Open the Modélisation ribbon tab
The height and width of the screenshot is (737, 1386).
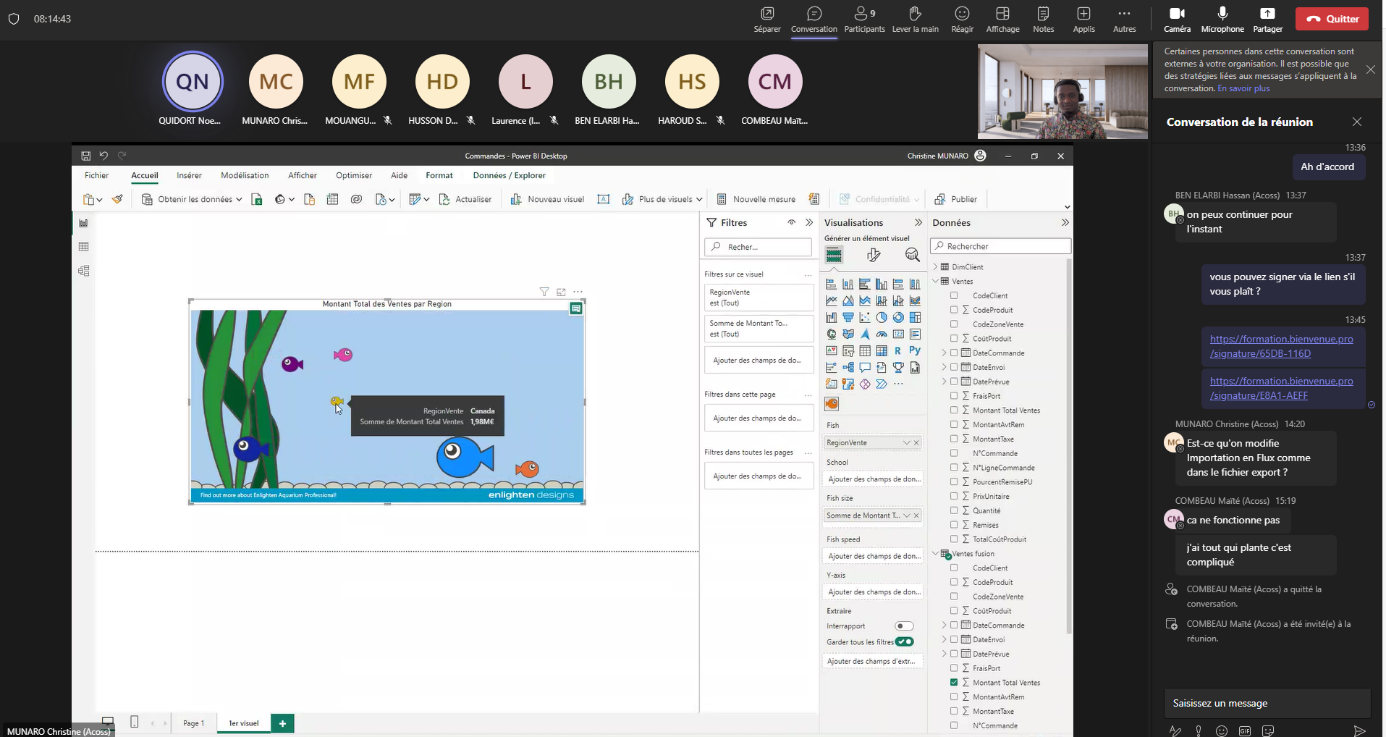244,175
